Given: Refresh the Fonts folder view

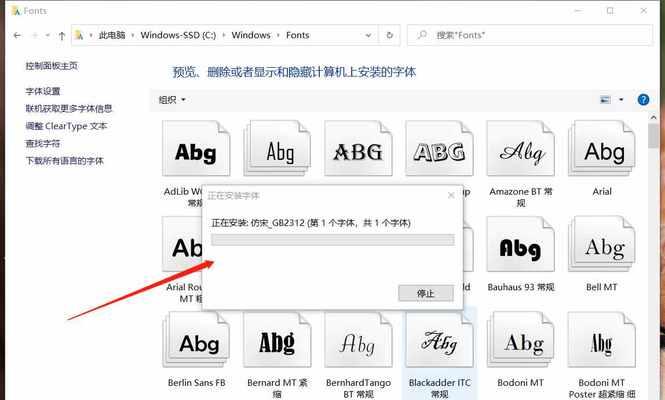Looking at the screenshot, I should (x=389, y=36).
